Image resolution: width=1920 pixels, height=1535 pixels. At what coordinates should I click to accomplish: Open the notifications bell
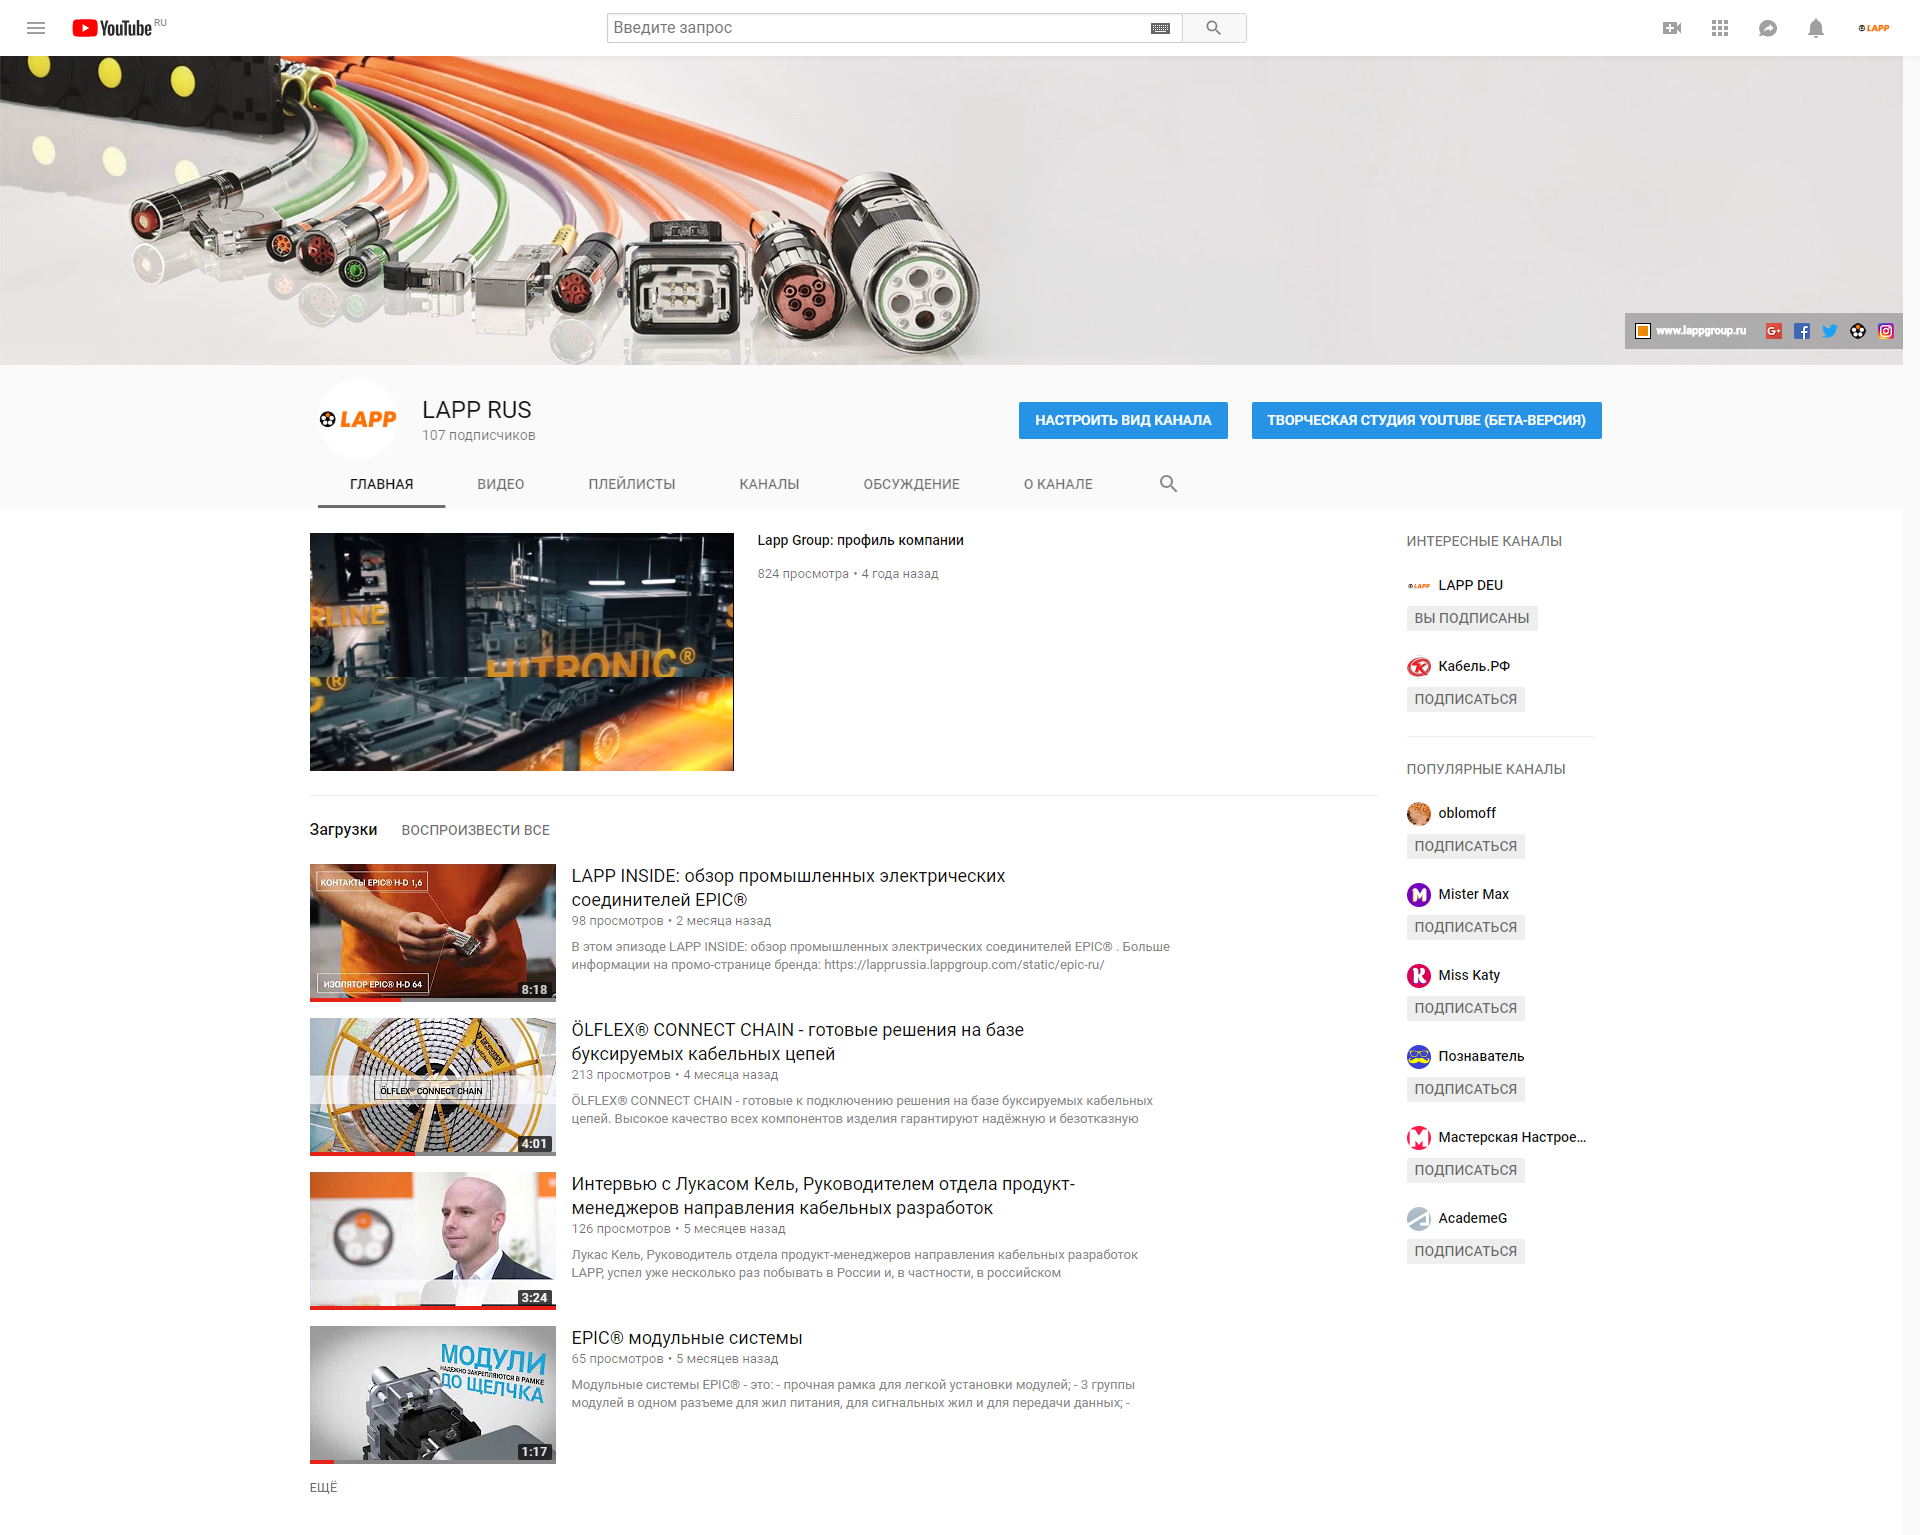1816,28
